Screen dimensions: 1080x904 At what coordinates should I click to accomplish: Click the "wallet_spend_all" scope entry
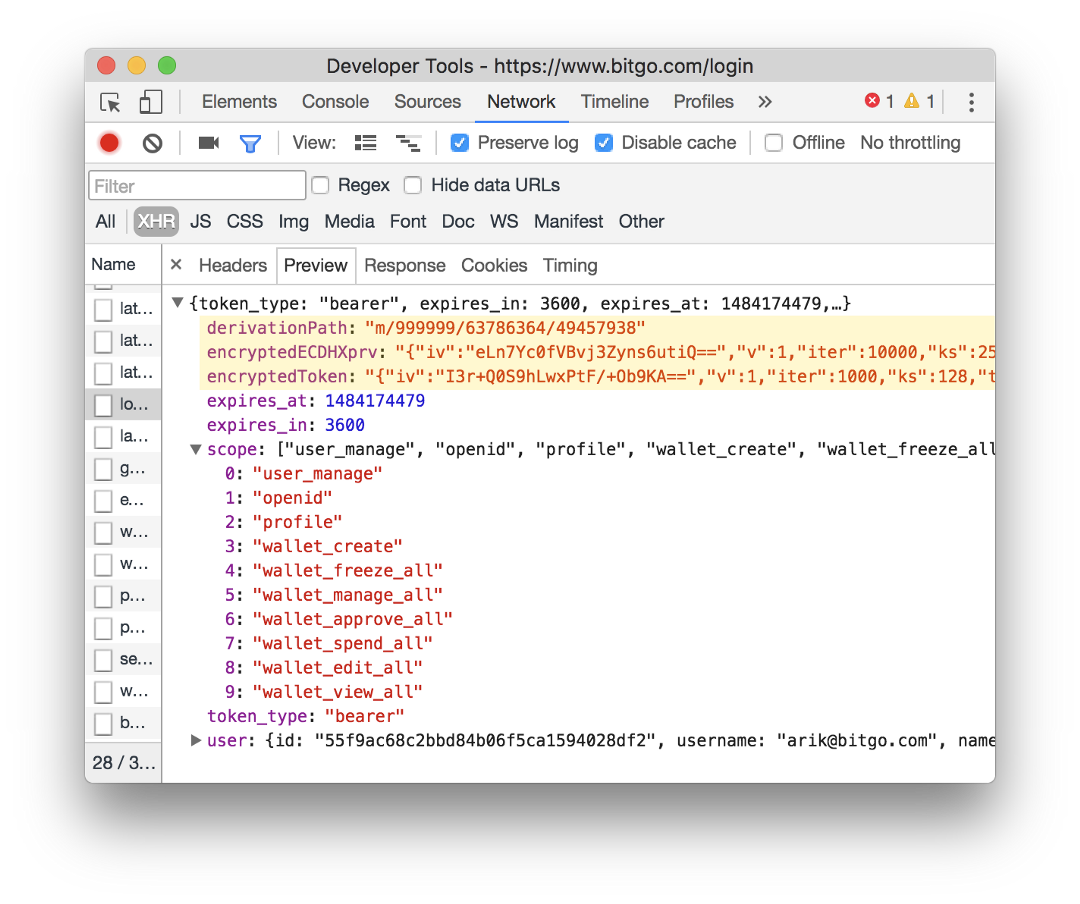click(x=342, y=644)
